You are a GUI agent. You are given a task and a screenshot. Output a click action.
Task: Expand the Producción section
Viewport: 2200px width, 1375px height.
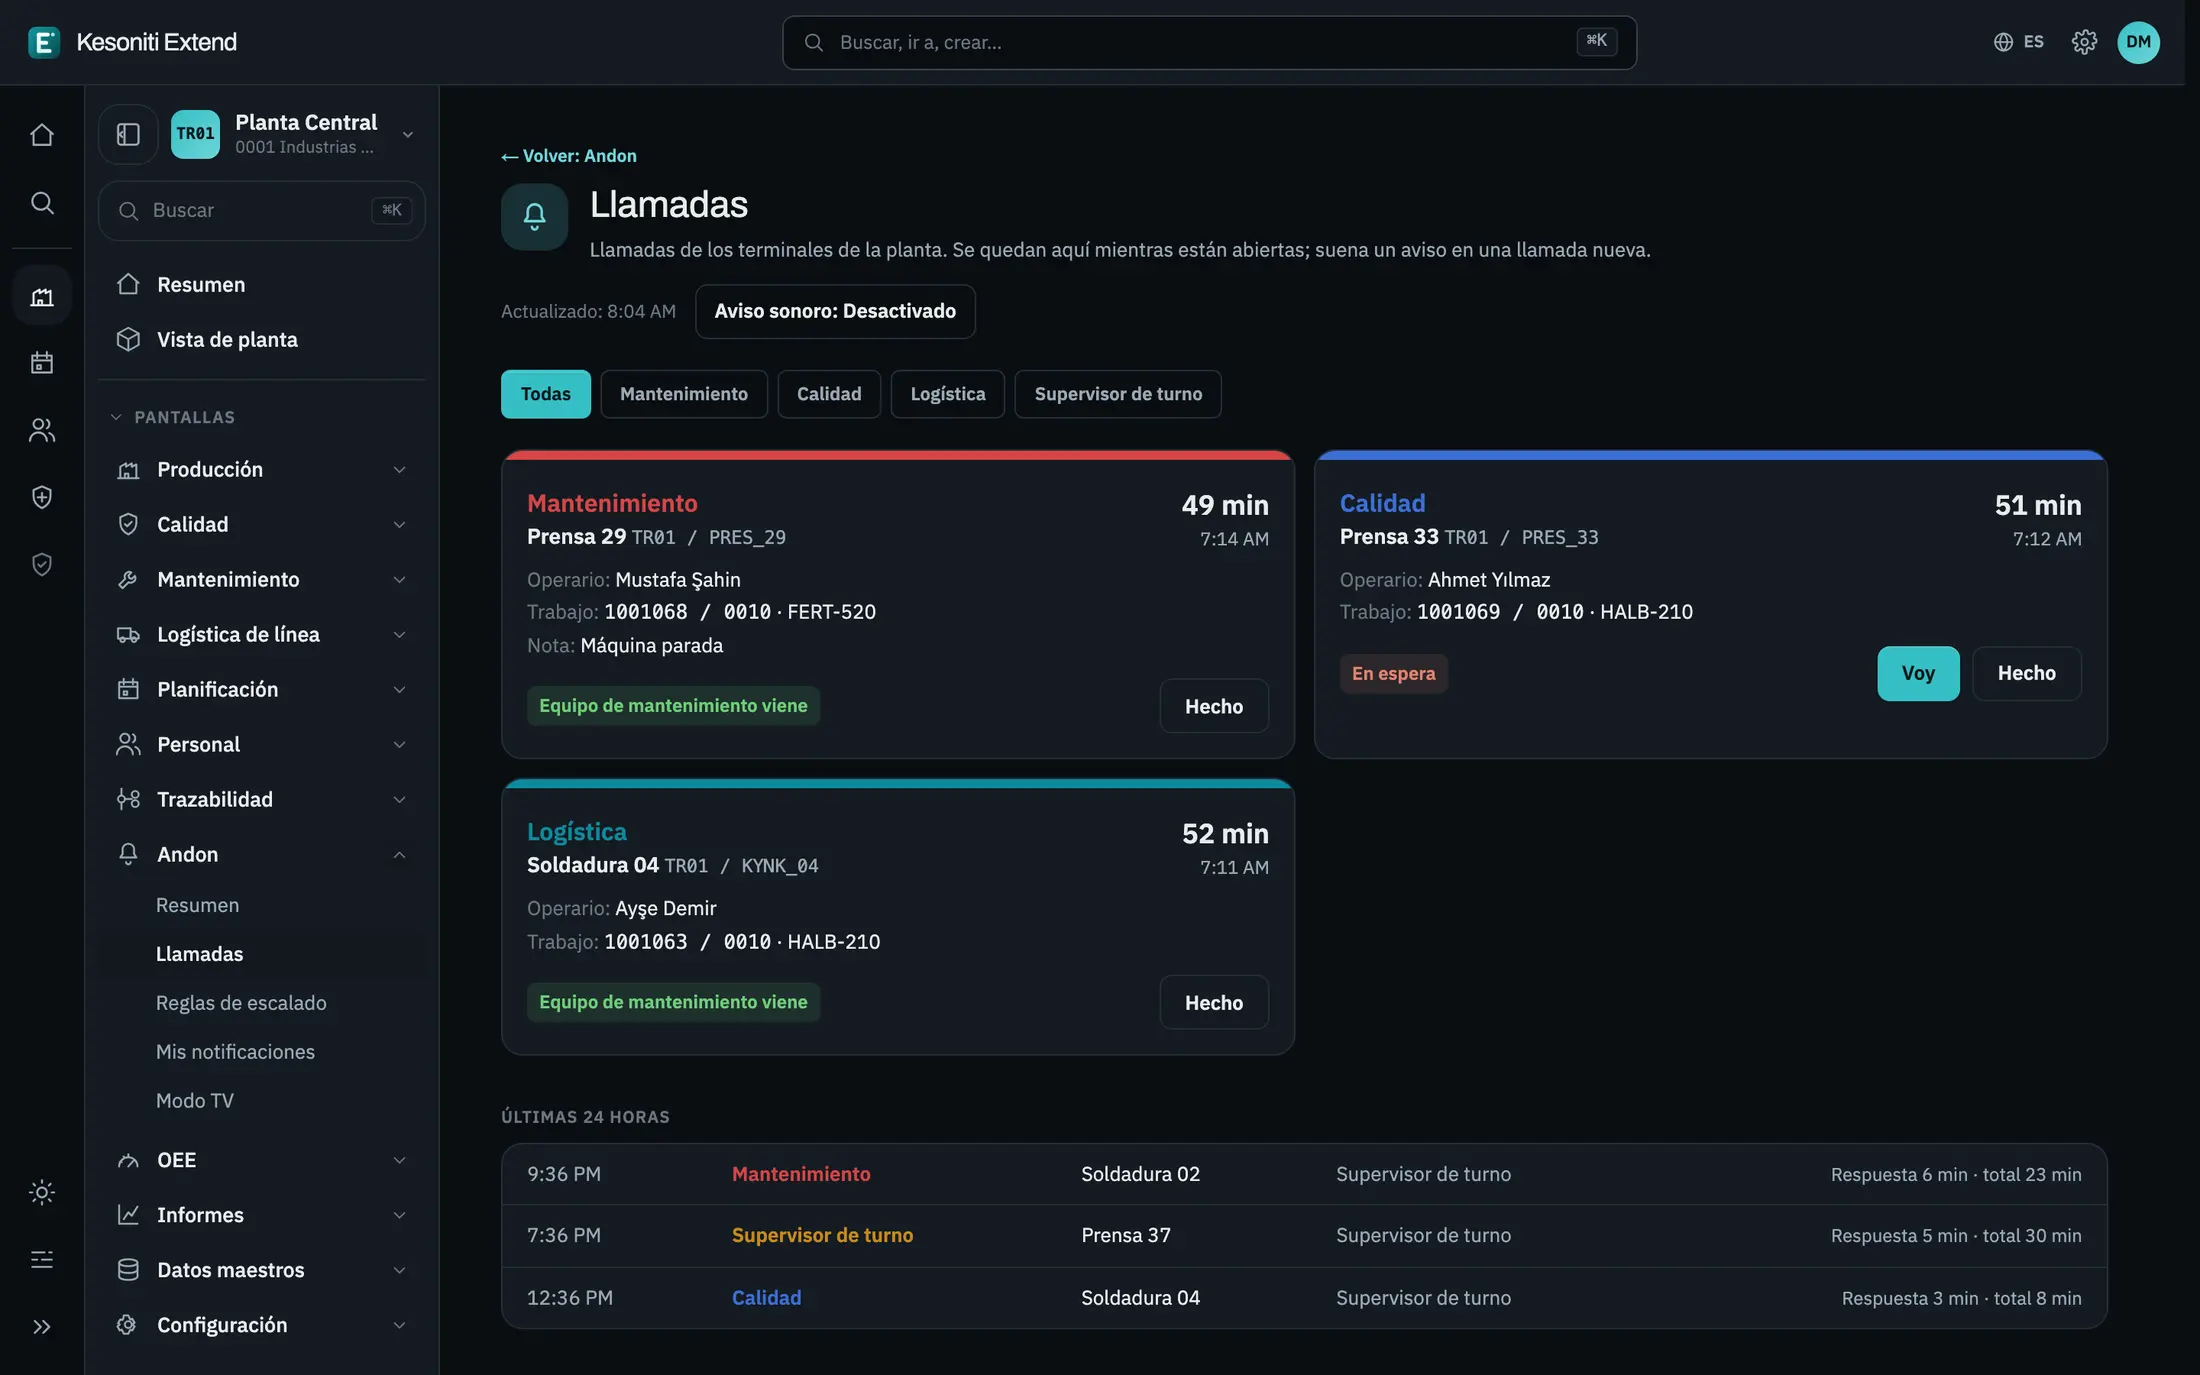262,469
